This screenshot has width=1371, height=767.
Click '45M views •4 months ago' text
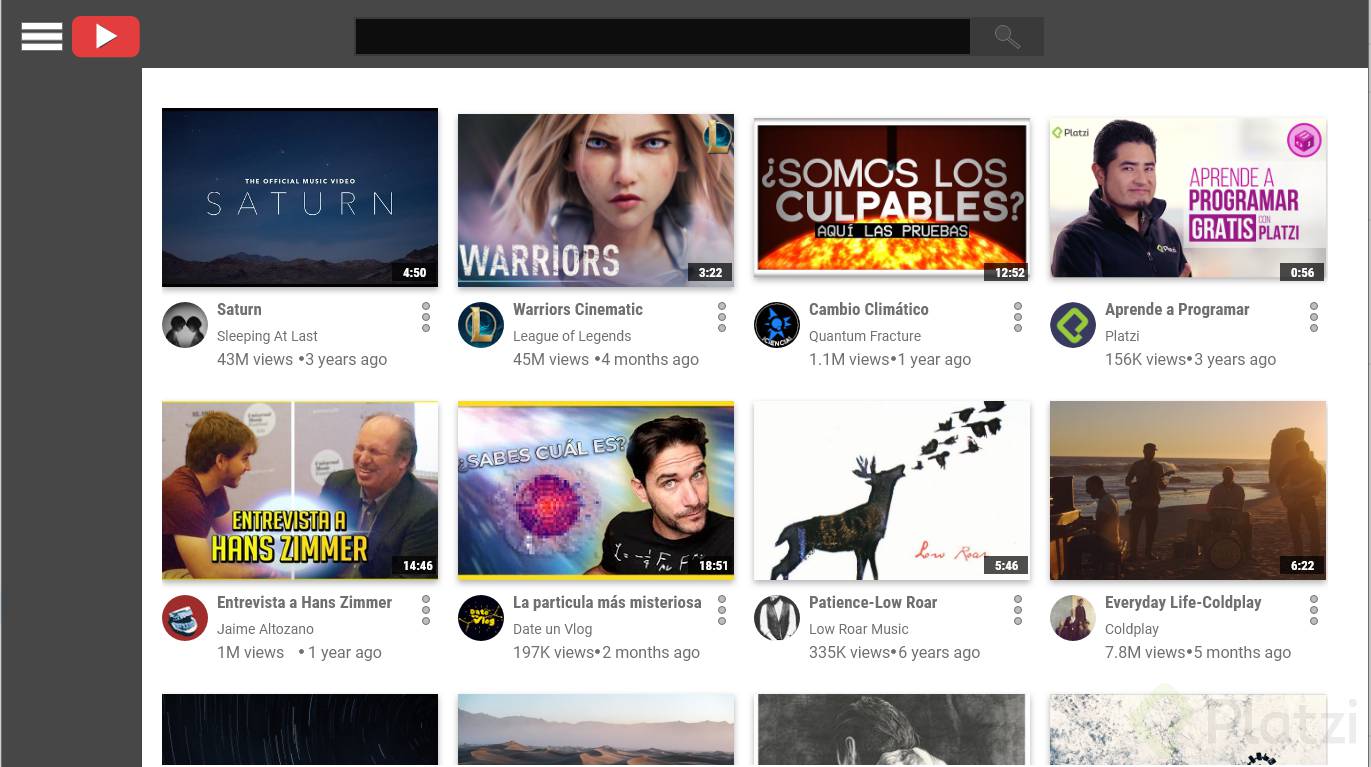click(606, 359)
